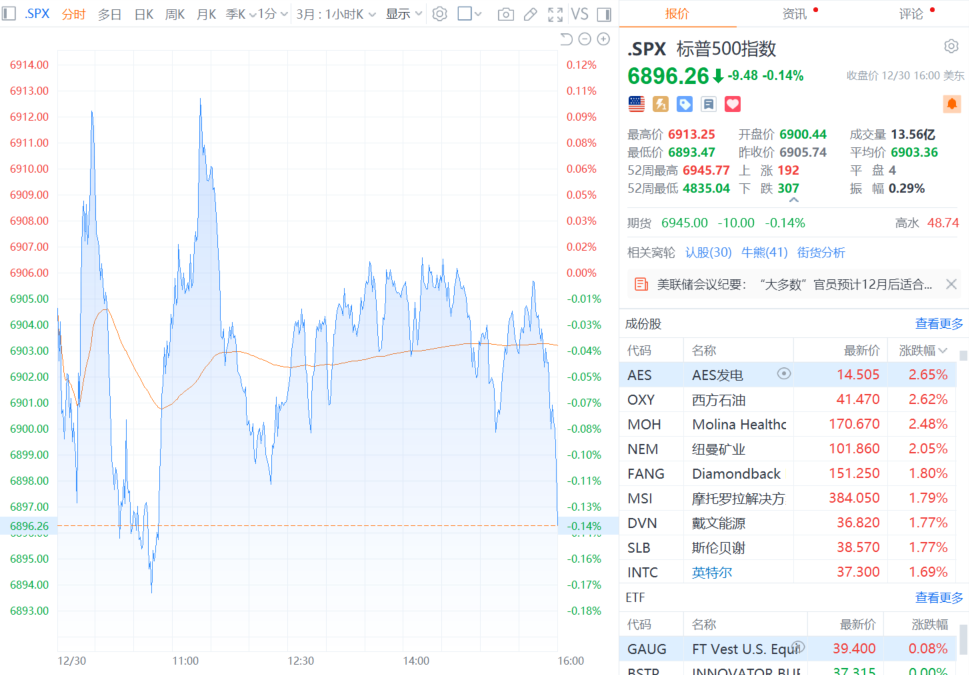
Task: Click 查看更多 beside 成份股
Action: pyautogui.click(x=939, y=324)
